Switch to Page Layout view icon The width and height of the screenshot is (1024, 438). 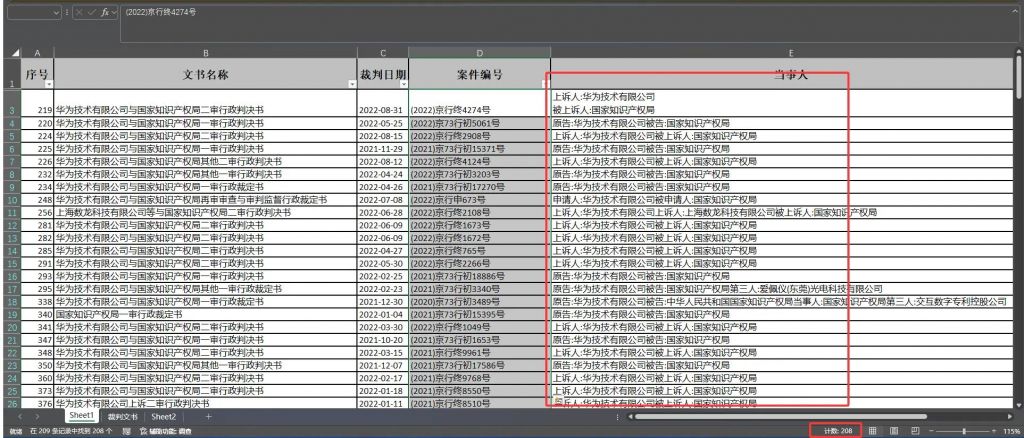(894, 431)
